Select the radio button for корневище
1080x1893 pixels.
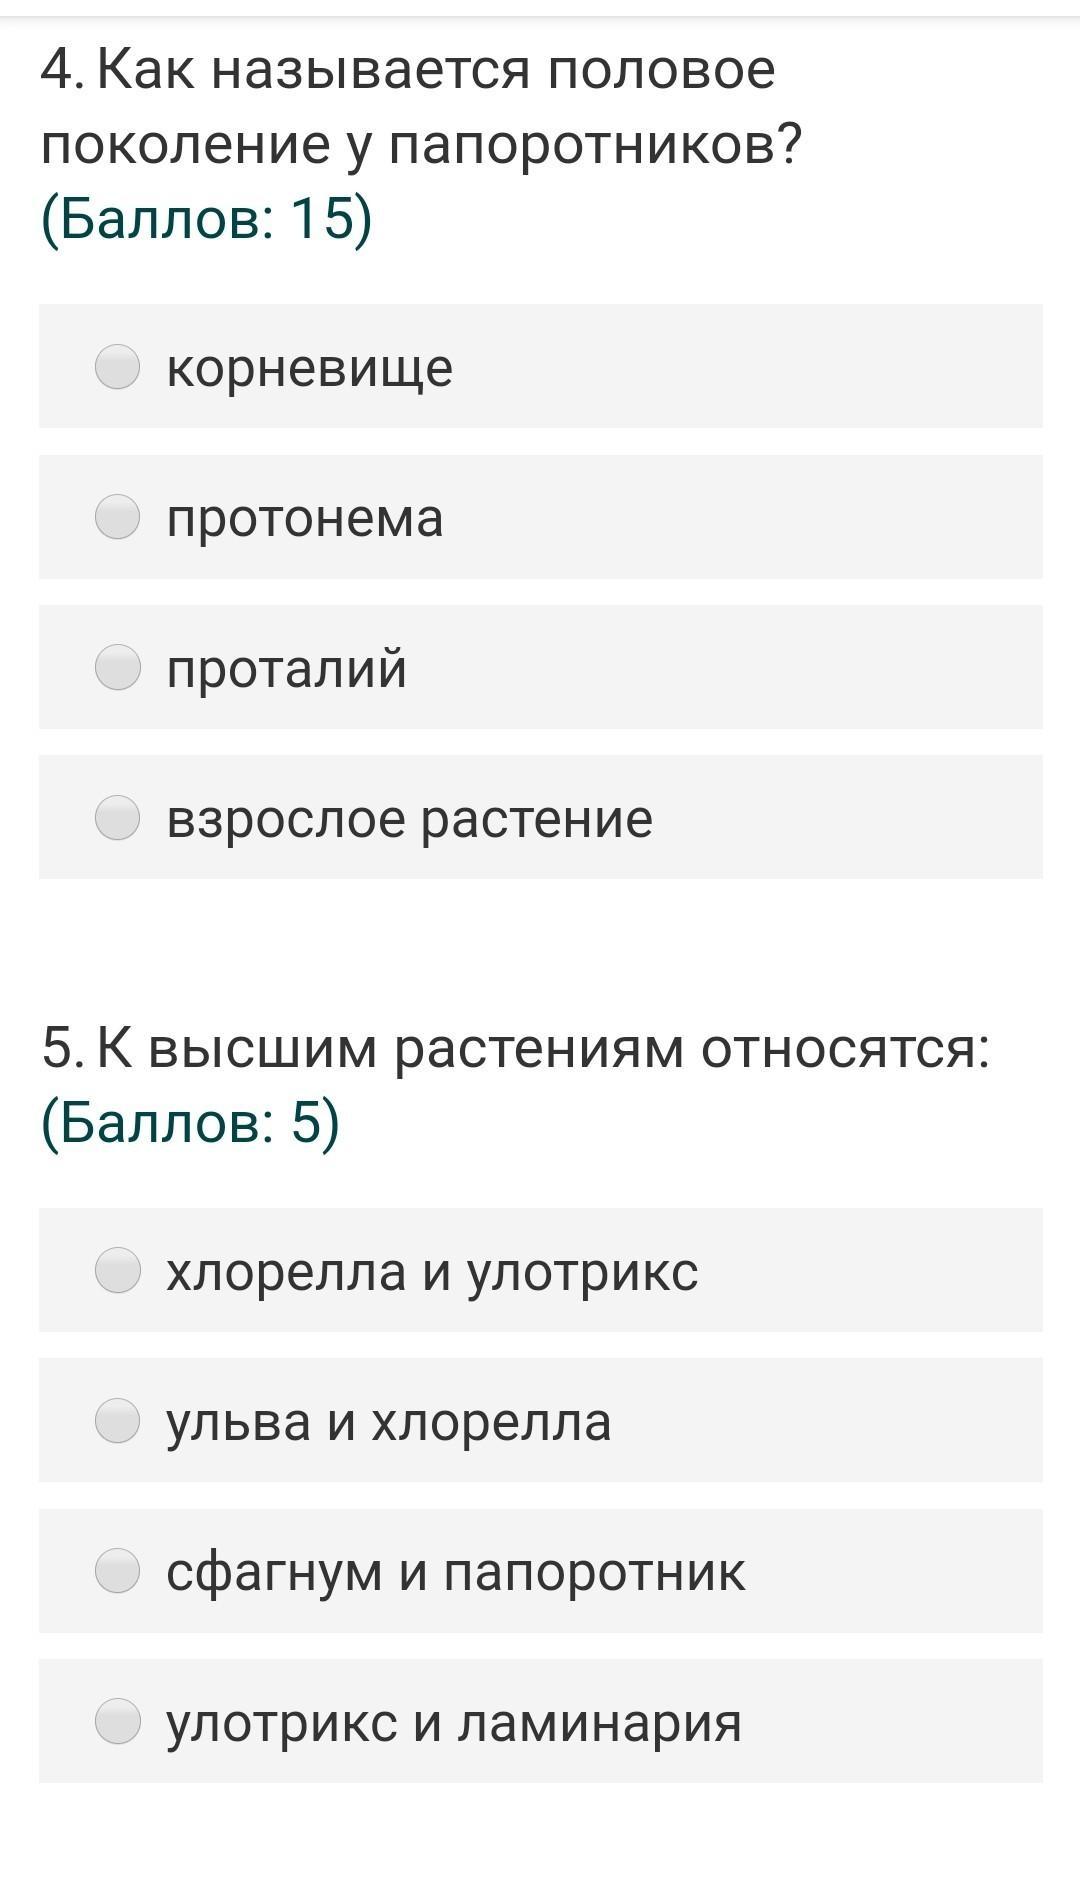pyautogui.click(x=117, y=367)
